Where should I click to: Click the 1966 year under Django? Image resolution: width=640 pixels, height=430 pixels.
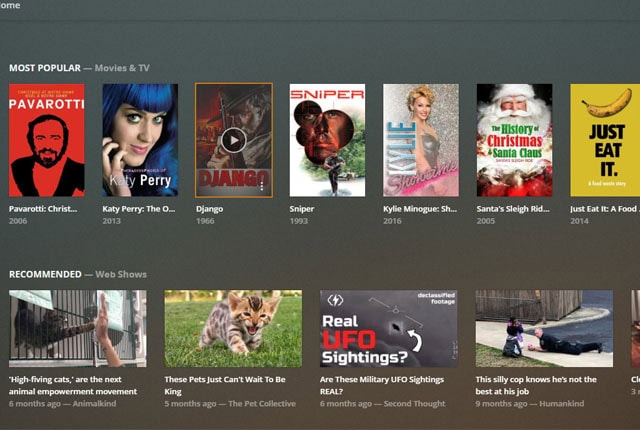click(x=205, y=221)
